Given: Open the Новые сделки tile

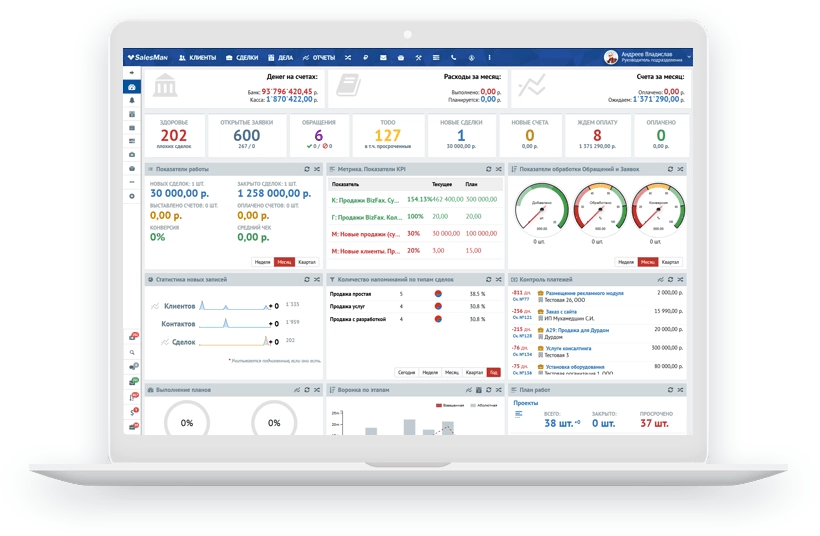Looking at the screenshot, I should [x=461, y=135].
